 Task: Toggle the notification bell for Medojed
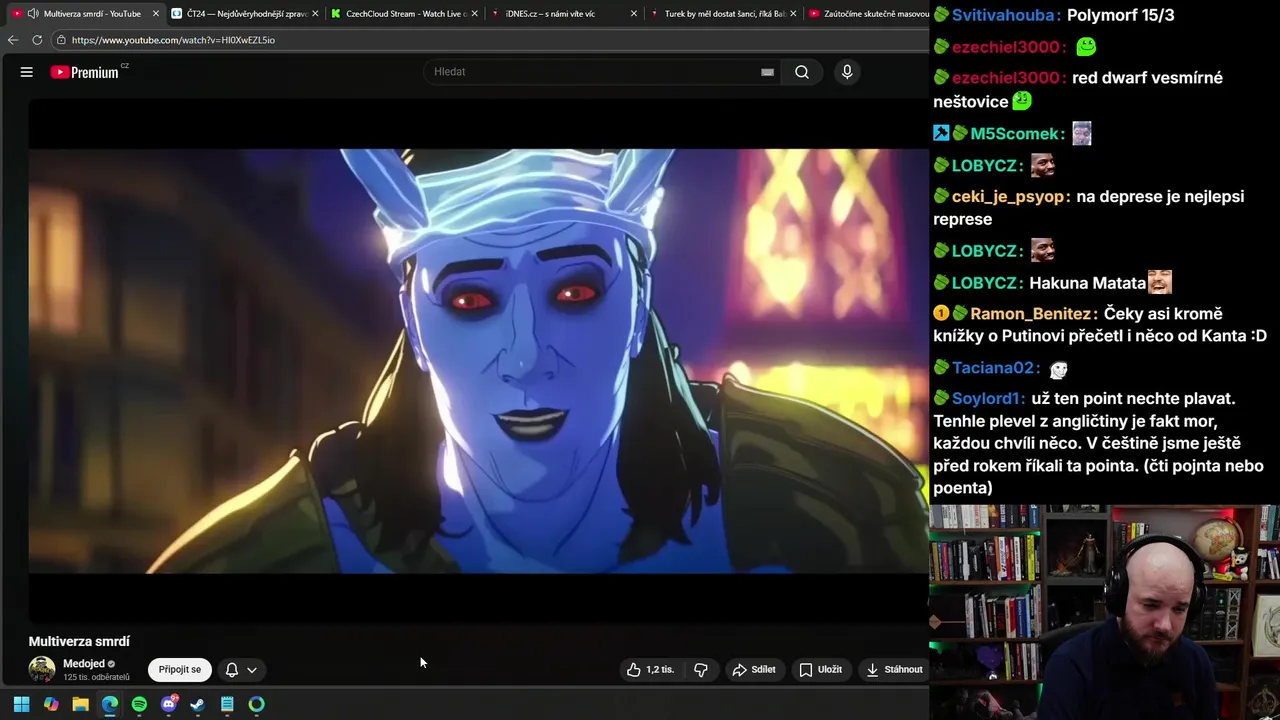click(x=231, y=670)
